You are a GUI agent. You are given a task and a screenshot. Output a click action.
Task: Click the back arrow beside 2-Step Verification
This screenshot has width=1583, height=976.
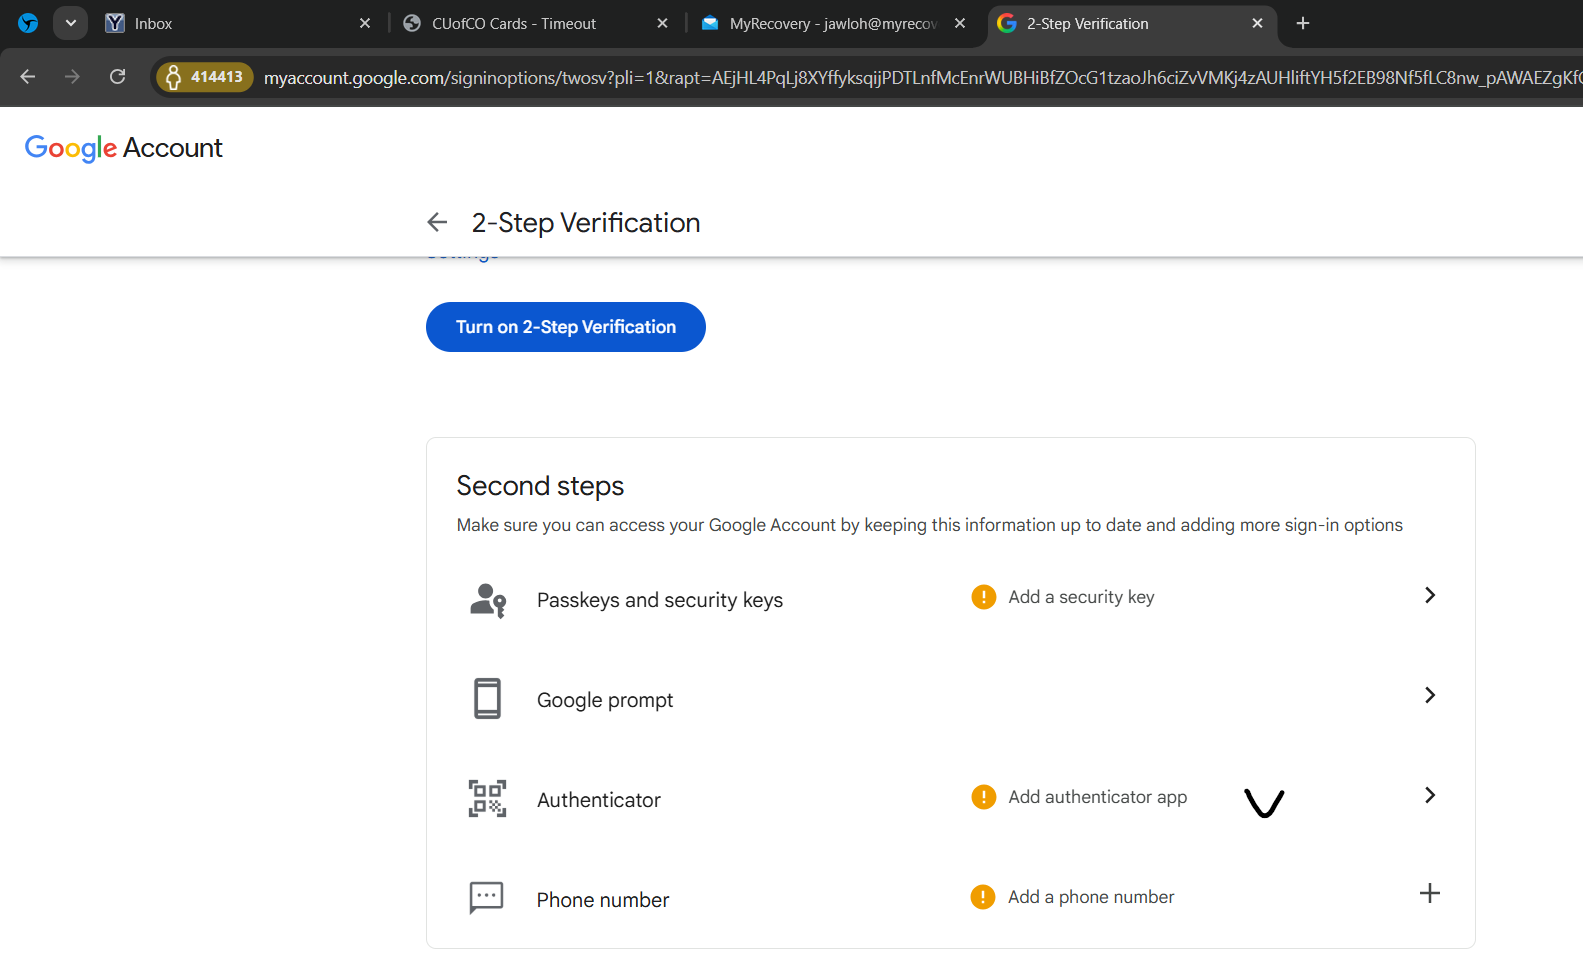[437, 222]
